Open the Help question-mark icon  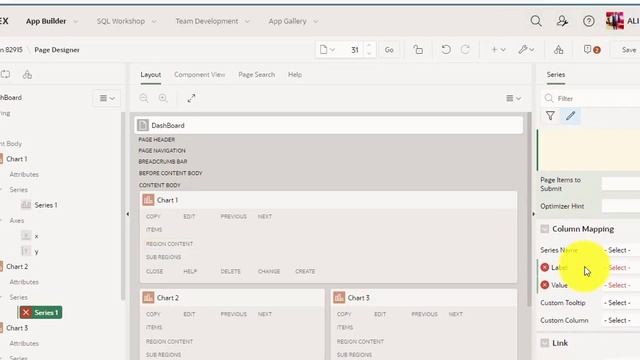tap(589, 21)
